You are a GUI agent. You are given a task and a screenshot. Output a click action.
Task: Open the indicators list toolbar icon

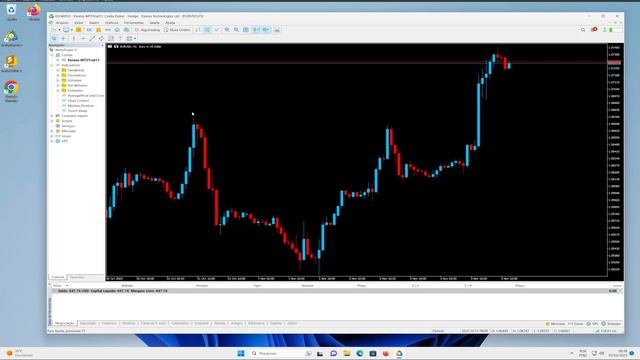click(277, 30)
